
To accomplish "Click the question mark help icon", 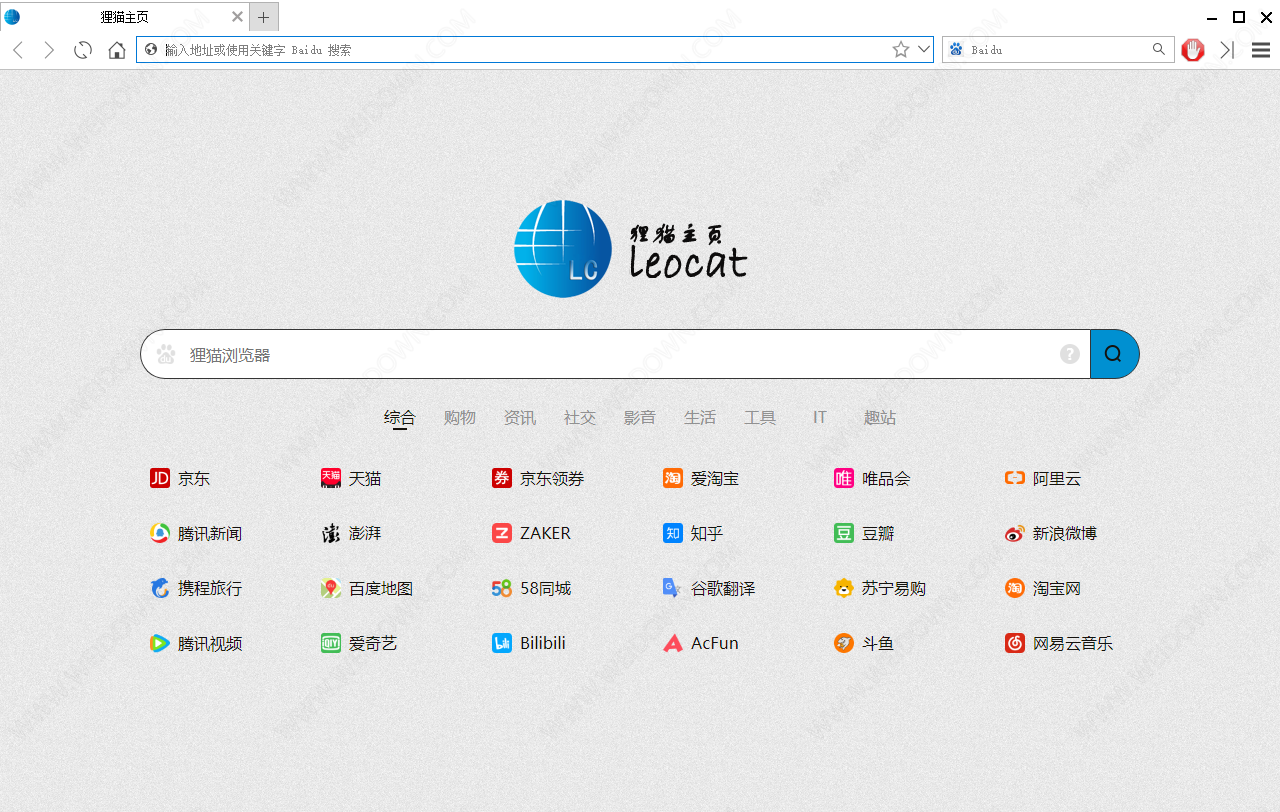I will click(x=1070, y=354).
